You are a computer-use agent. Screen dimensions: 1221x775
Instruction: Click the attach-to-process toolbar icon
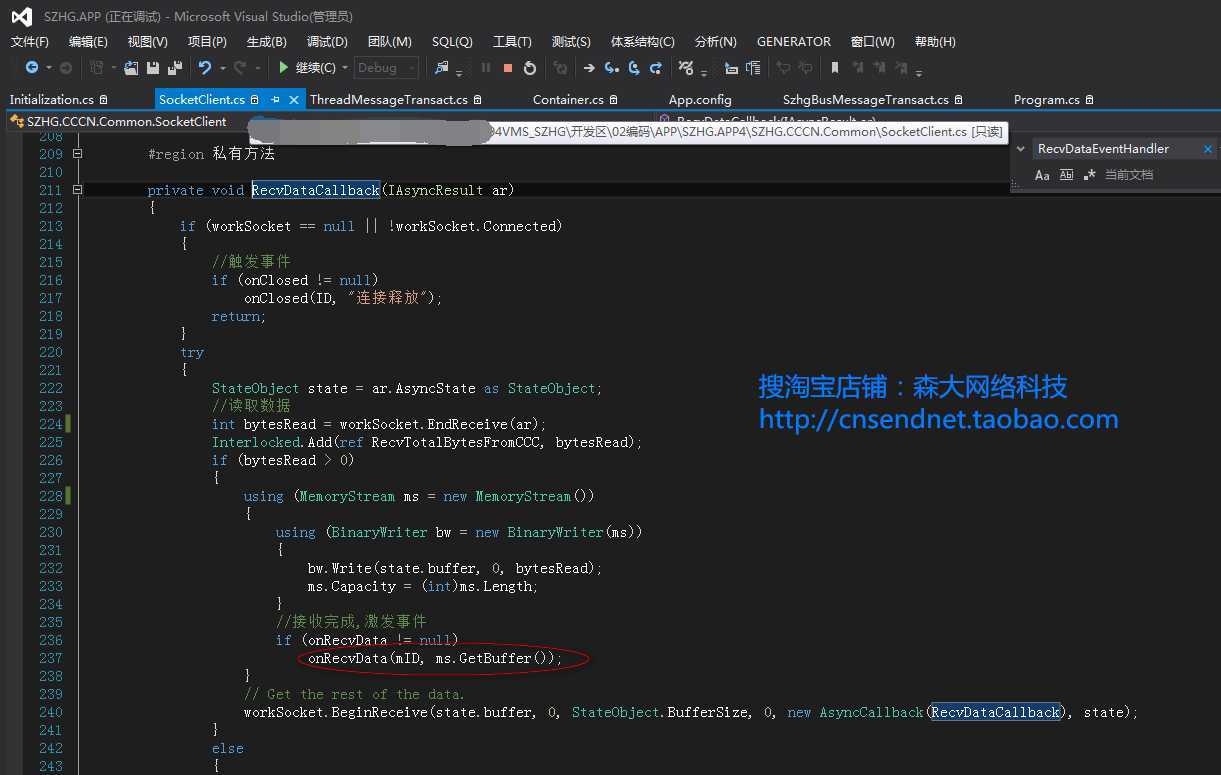(442, 67)
